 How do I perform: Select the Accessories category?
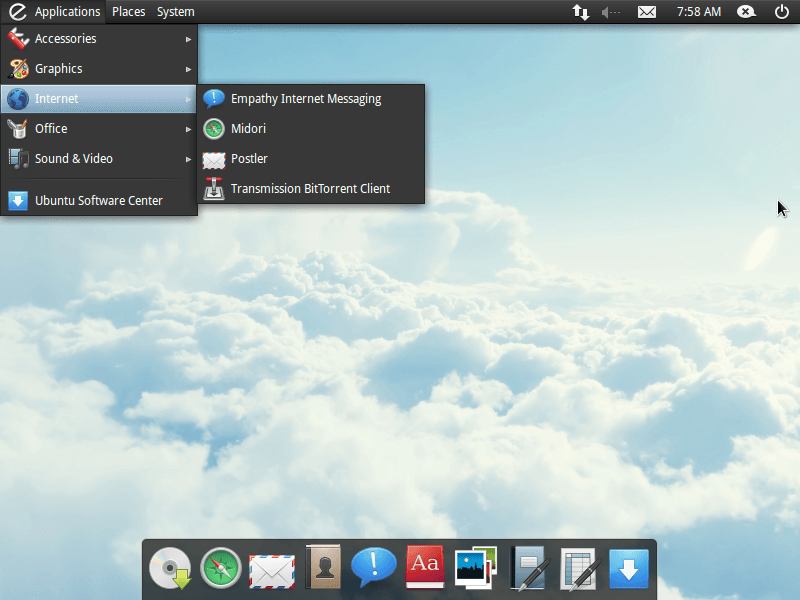point(99,39)
